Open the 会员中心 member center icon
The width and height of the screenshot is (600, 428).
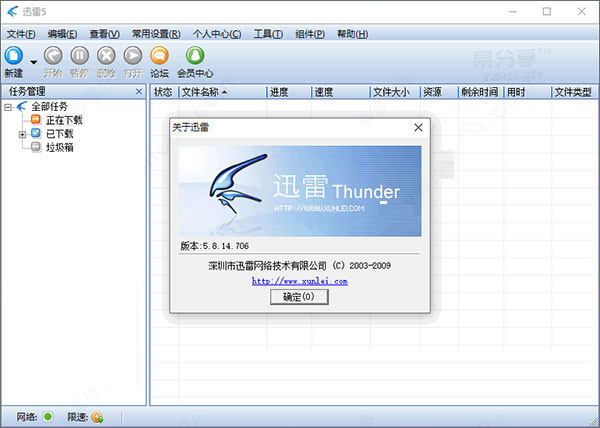click(195, 57)
